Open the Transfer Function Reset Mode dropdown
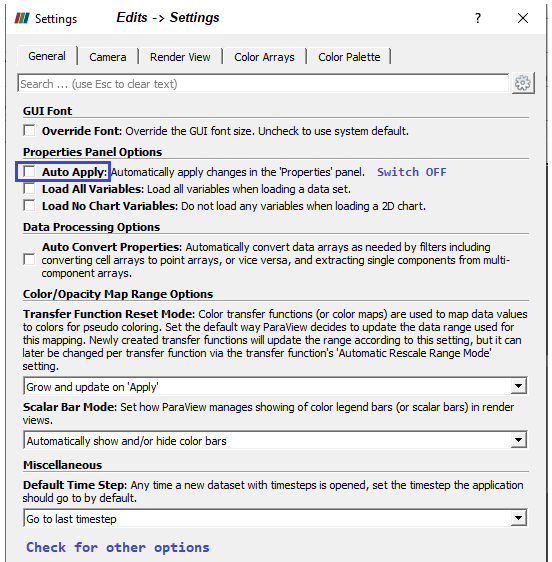Viewport: 552px width, 562px height. [275, 386]
